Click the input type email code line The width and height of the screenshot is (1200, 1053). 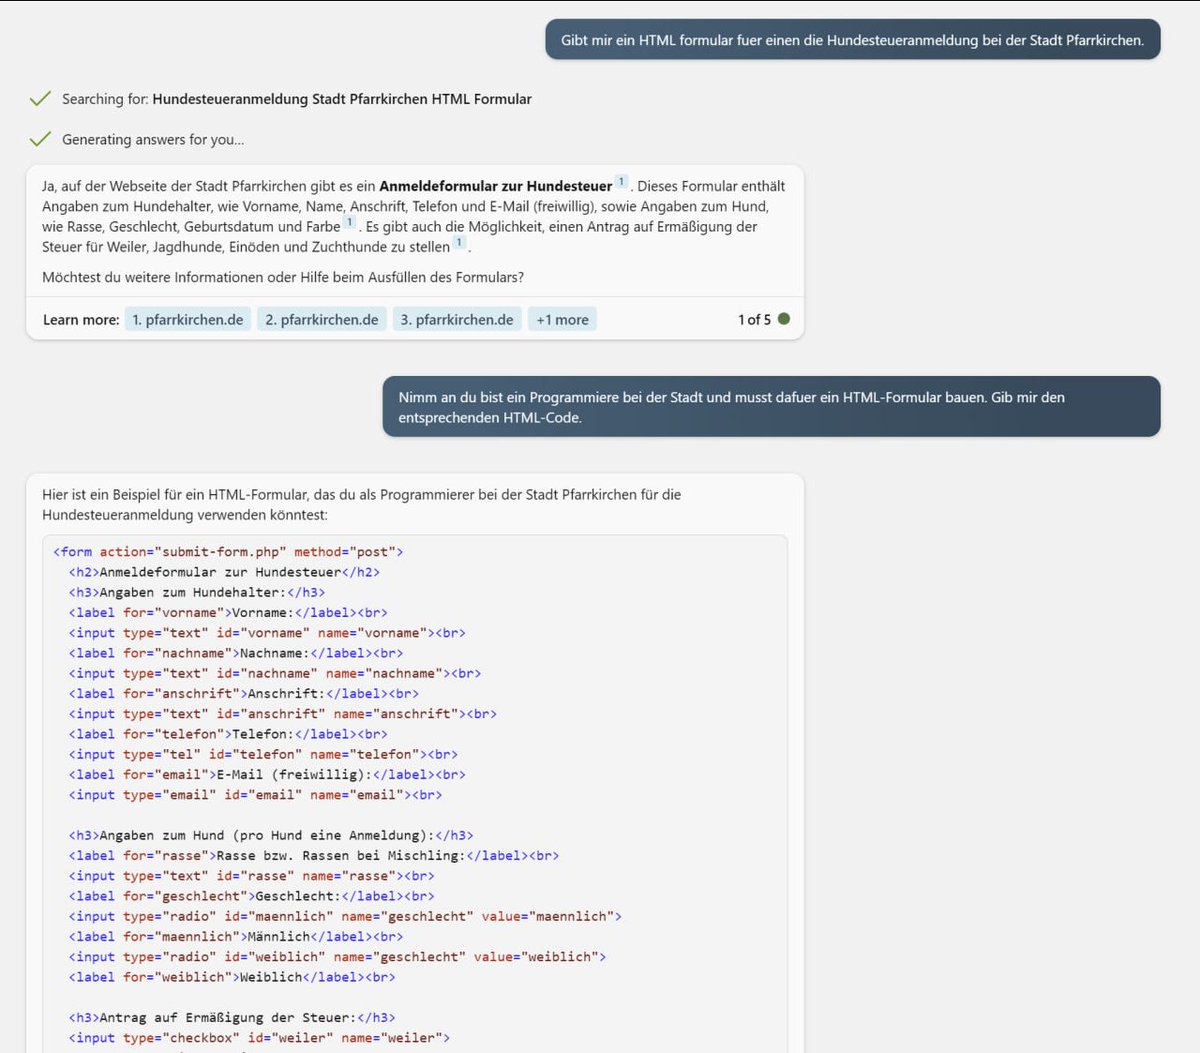[x=255, y=795]
